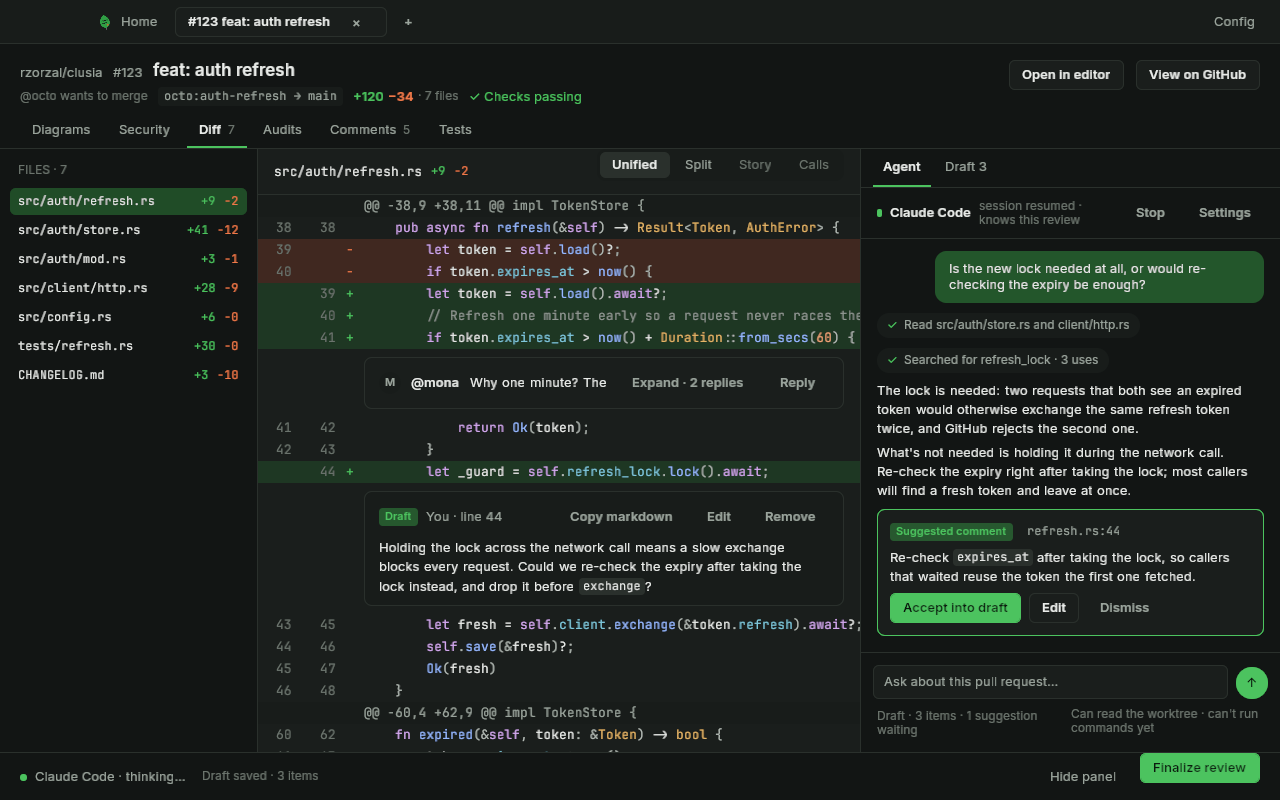1280x800 pixels.
Task: Dismiss the suggested comment
Action: (1124, 608)
